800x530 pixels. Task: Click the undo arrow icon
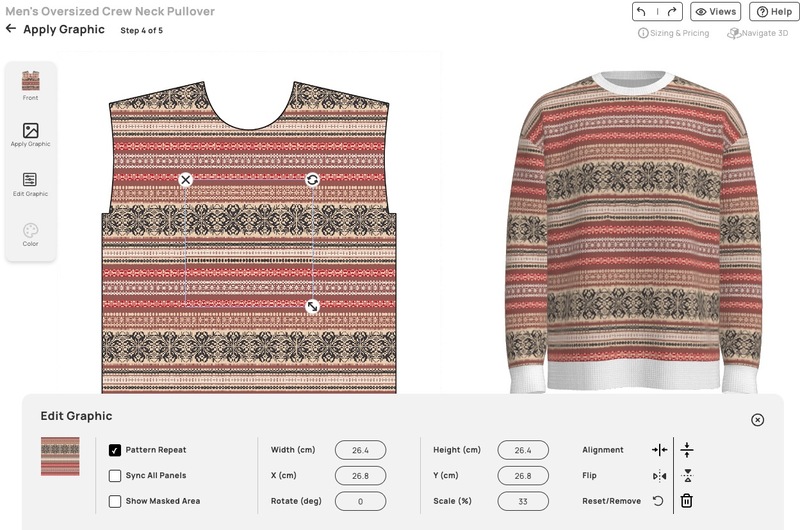click(642, 12)
